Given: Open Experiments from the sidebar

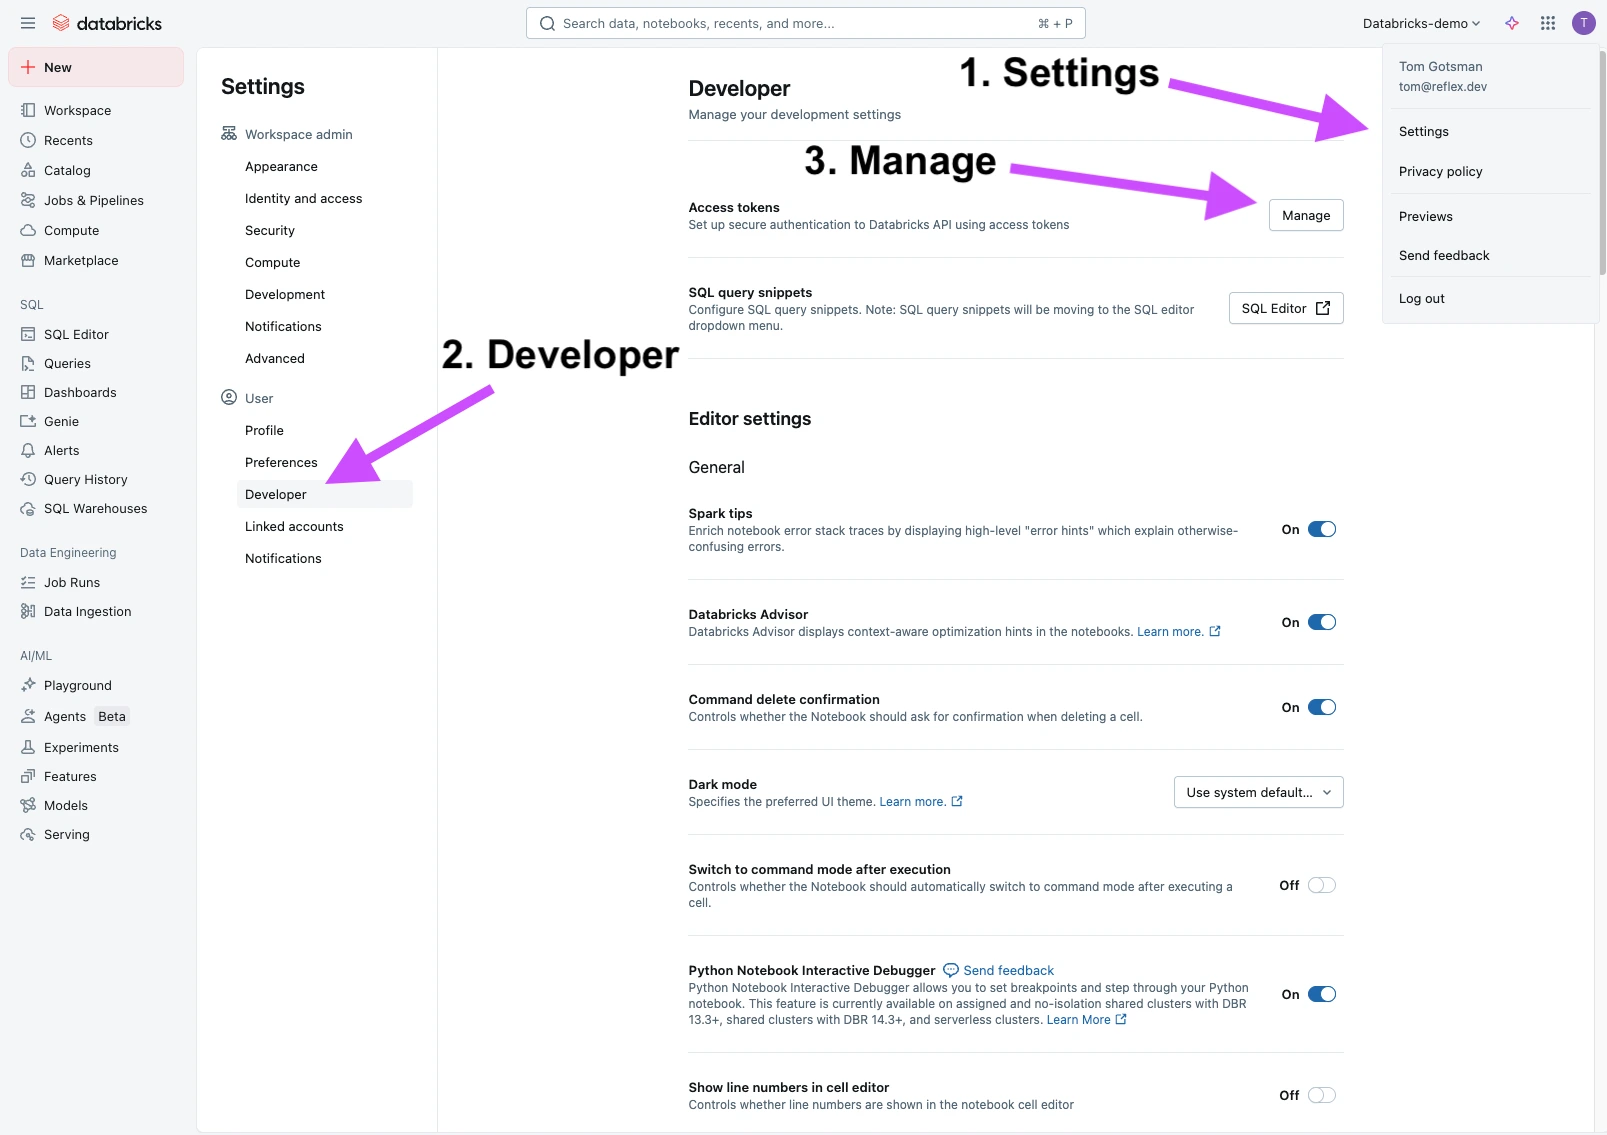Looking at the screenshot, I should pos(81,748).
